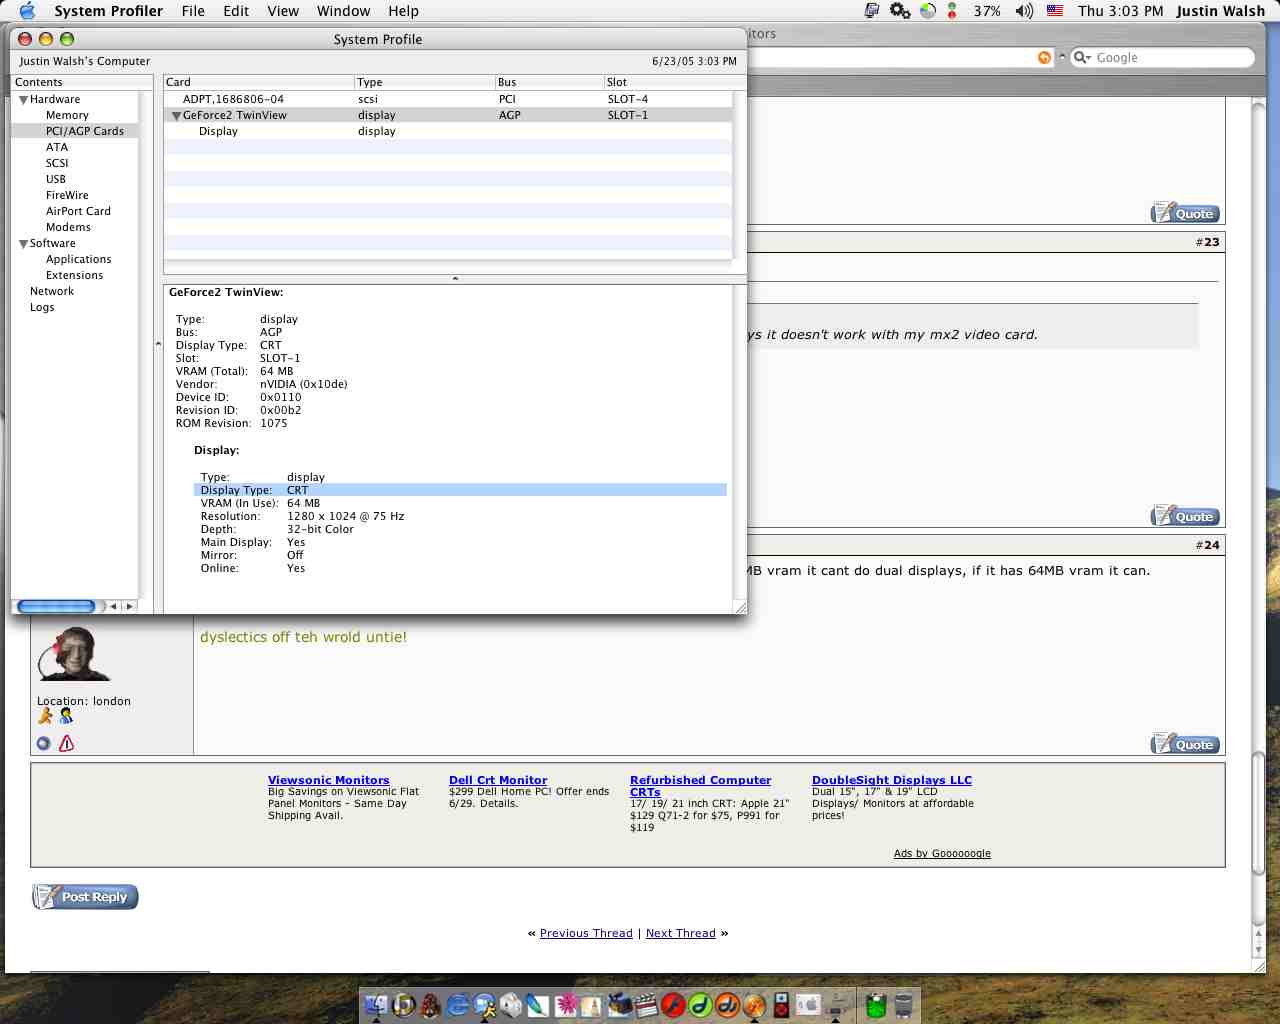
Task: Open Finder from the Dock
Action: [376, 1004]
